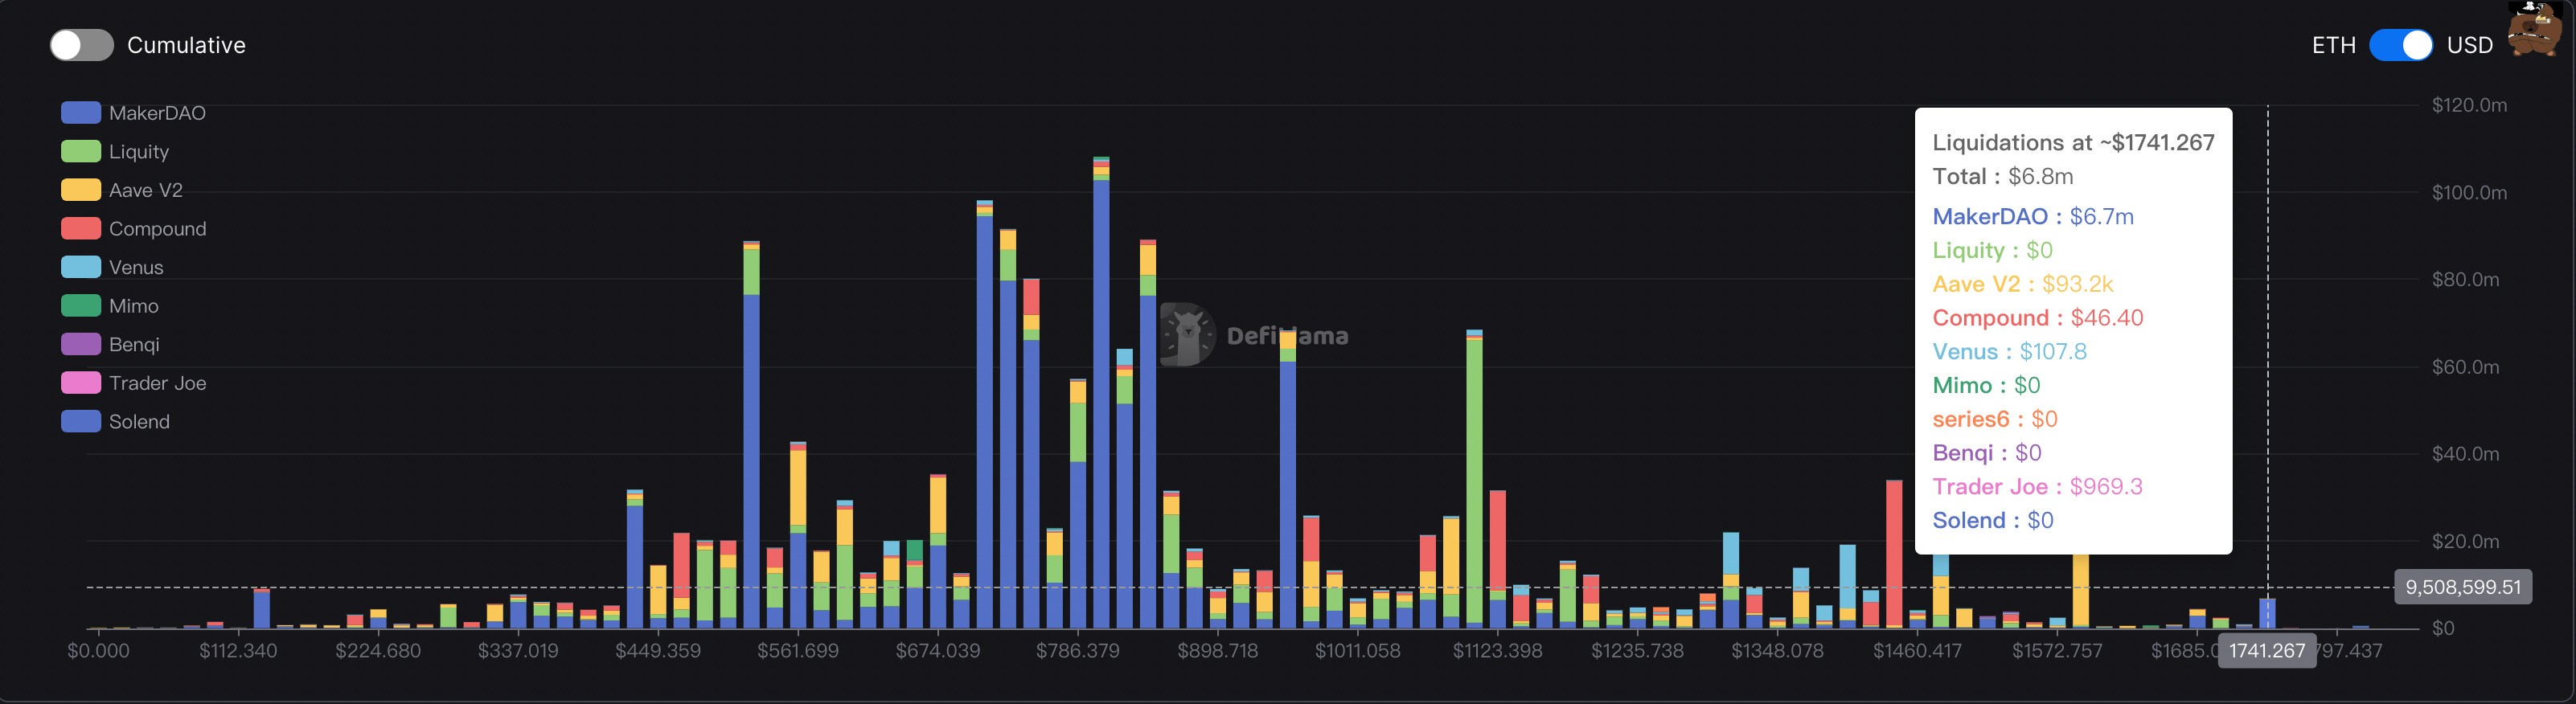Click the x-axis label $1348.078
This screenshot has height=704, width=2576.
[x=1777, y=651]
